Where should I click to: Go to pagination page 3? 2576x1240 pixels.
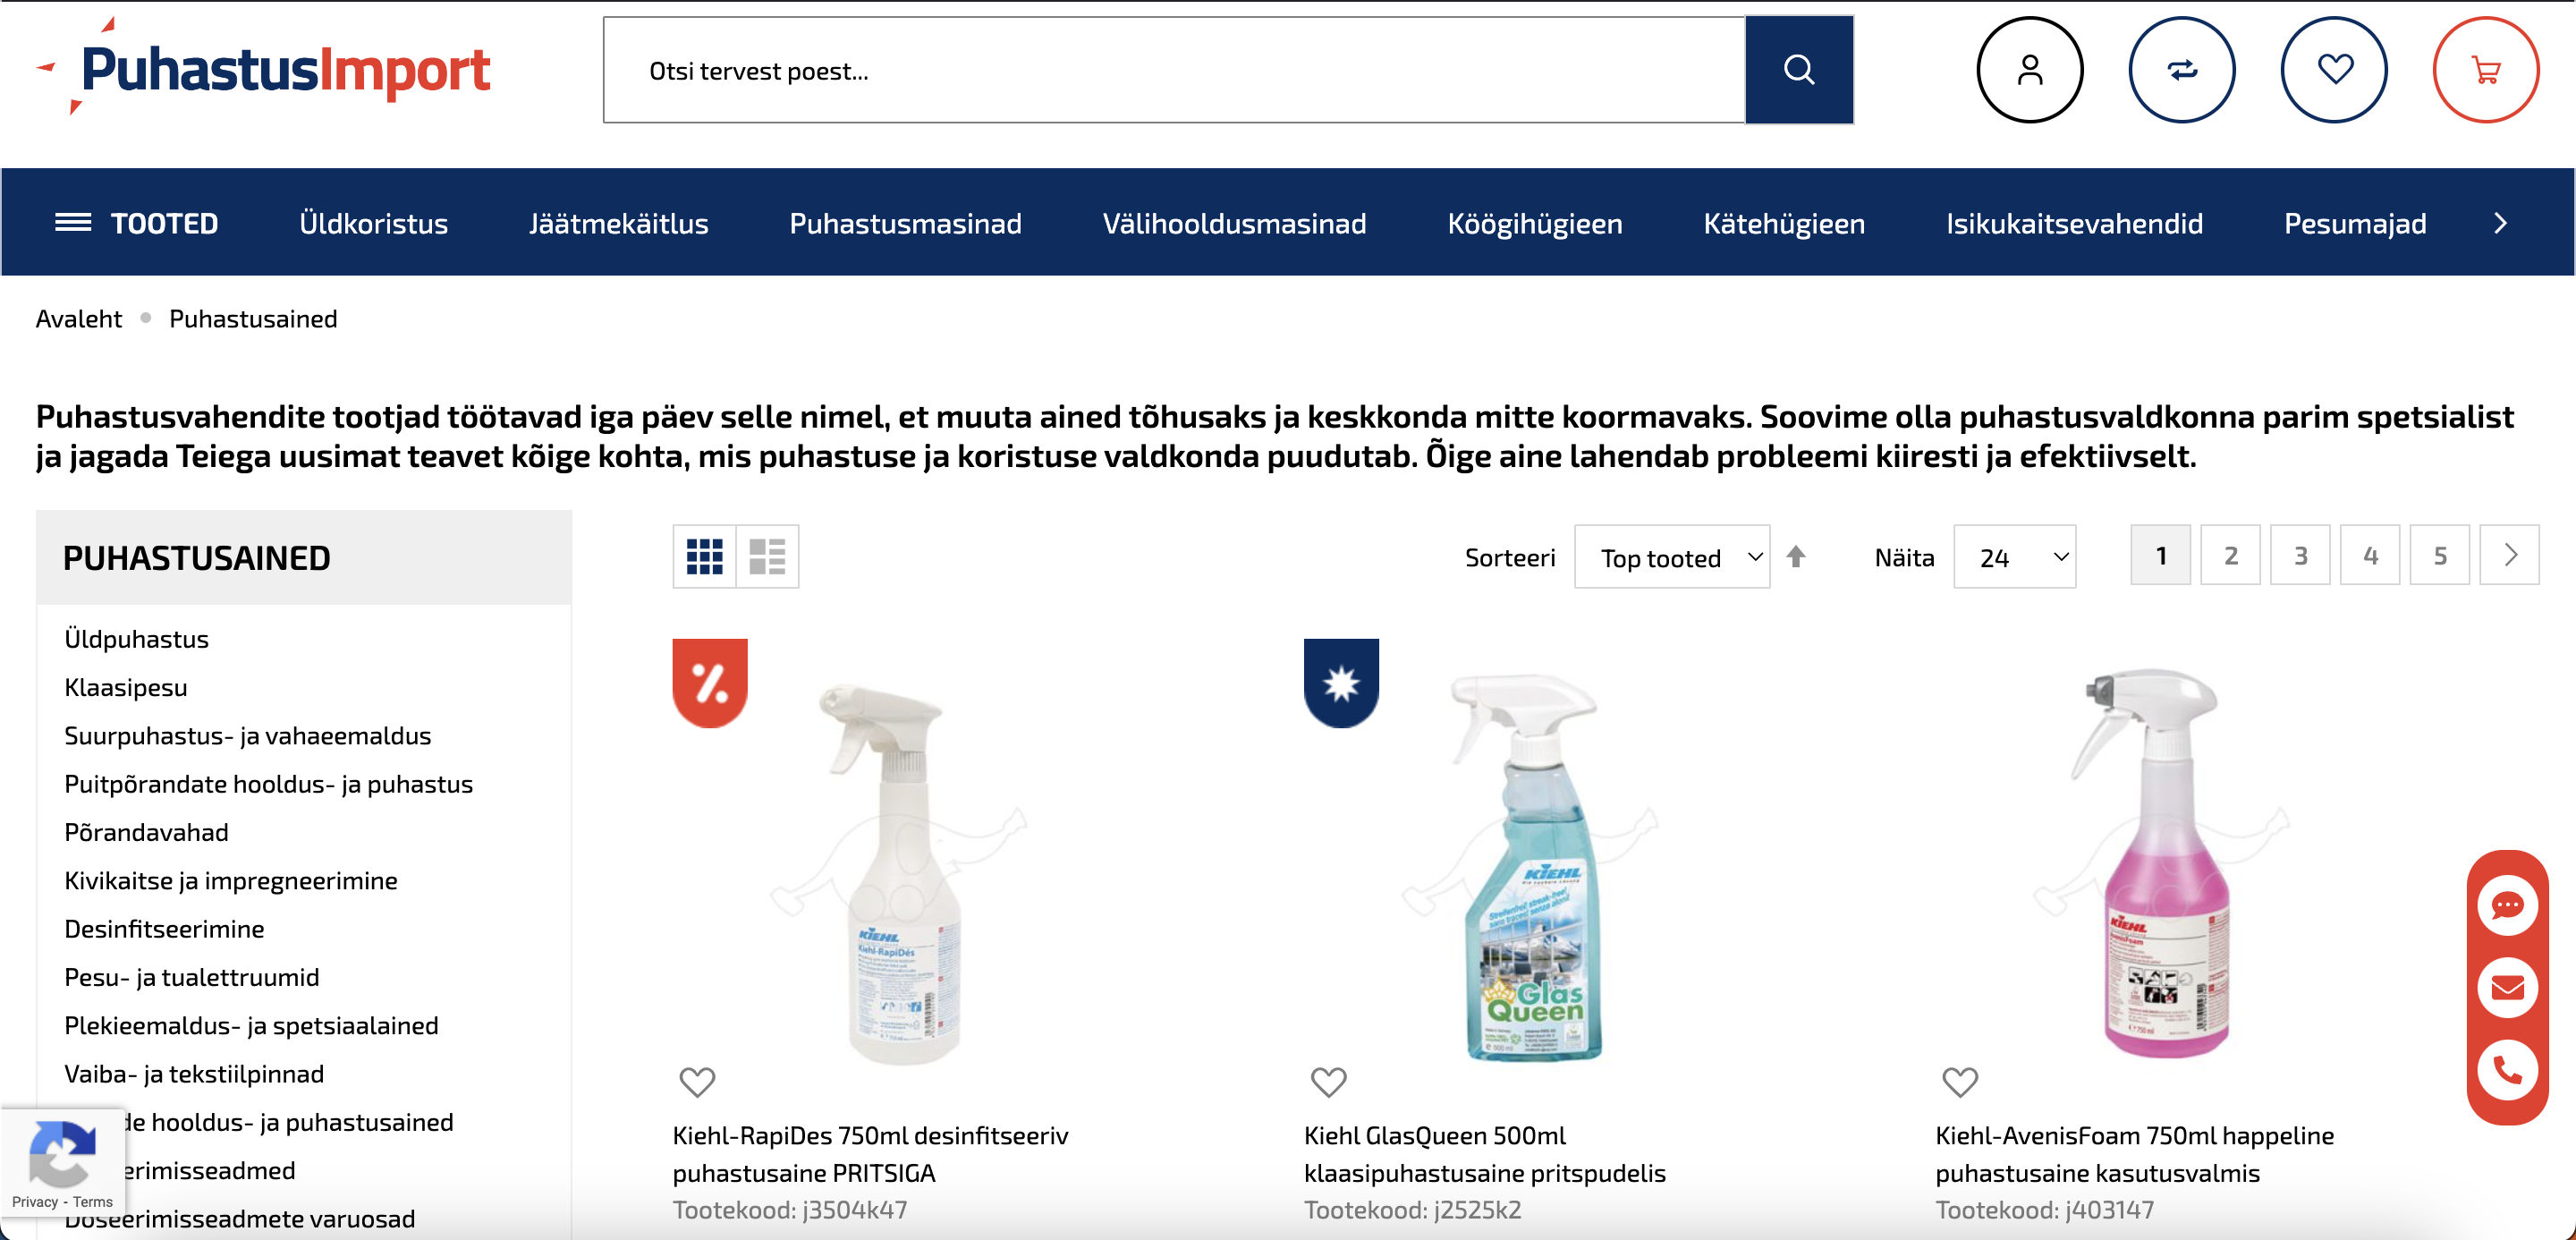click(2300, 556)
